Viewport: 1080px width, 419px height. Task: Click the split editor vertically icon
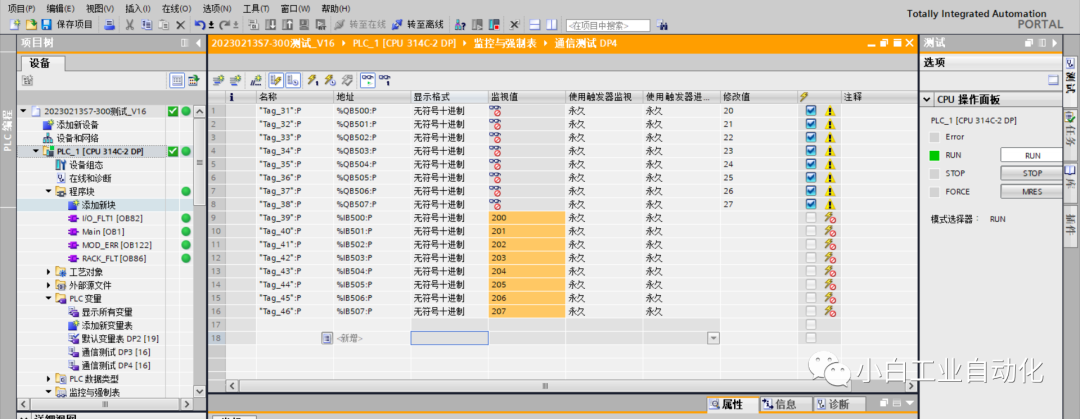coord(551,25)
